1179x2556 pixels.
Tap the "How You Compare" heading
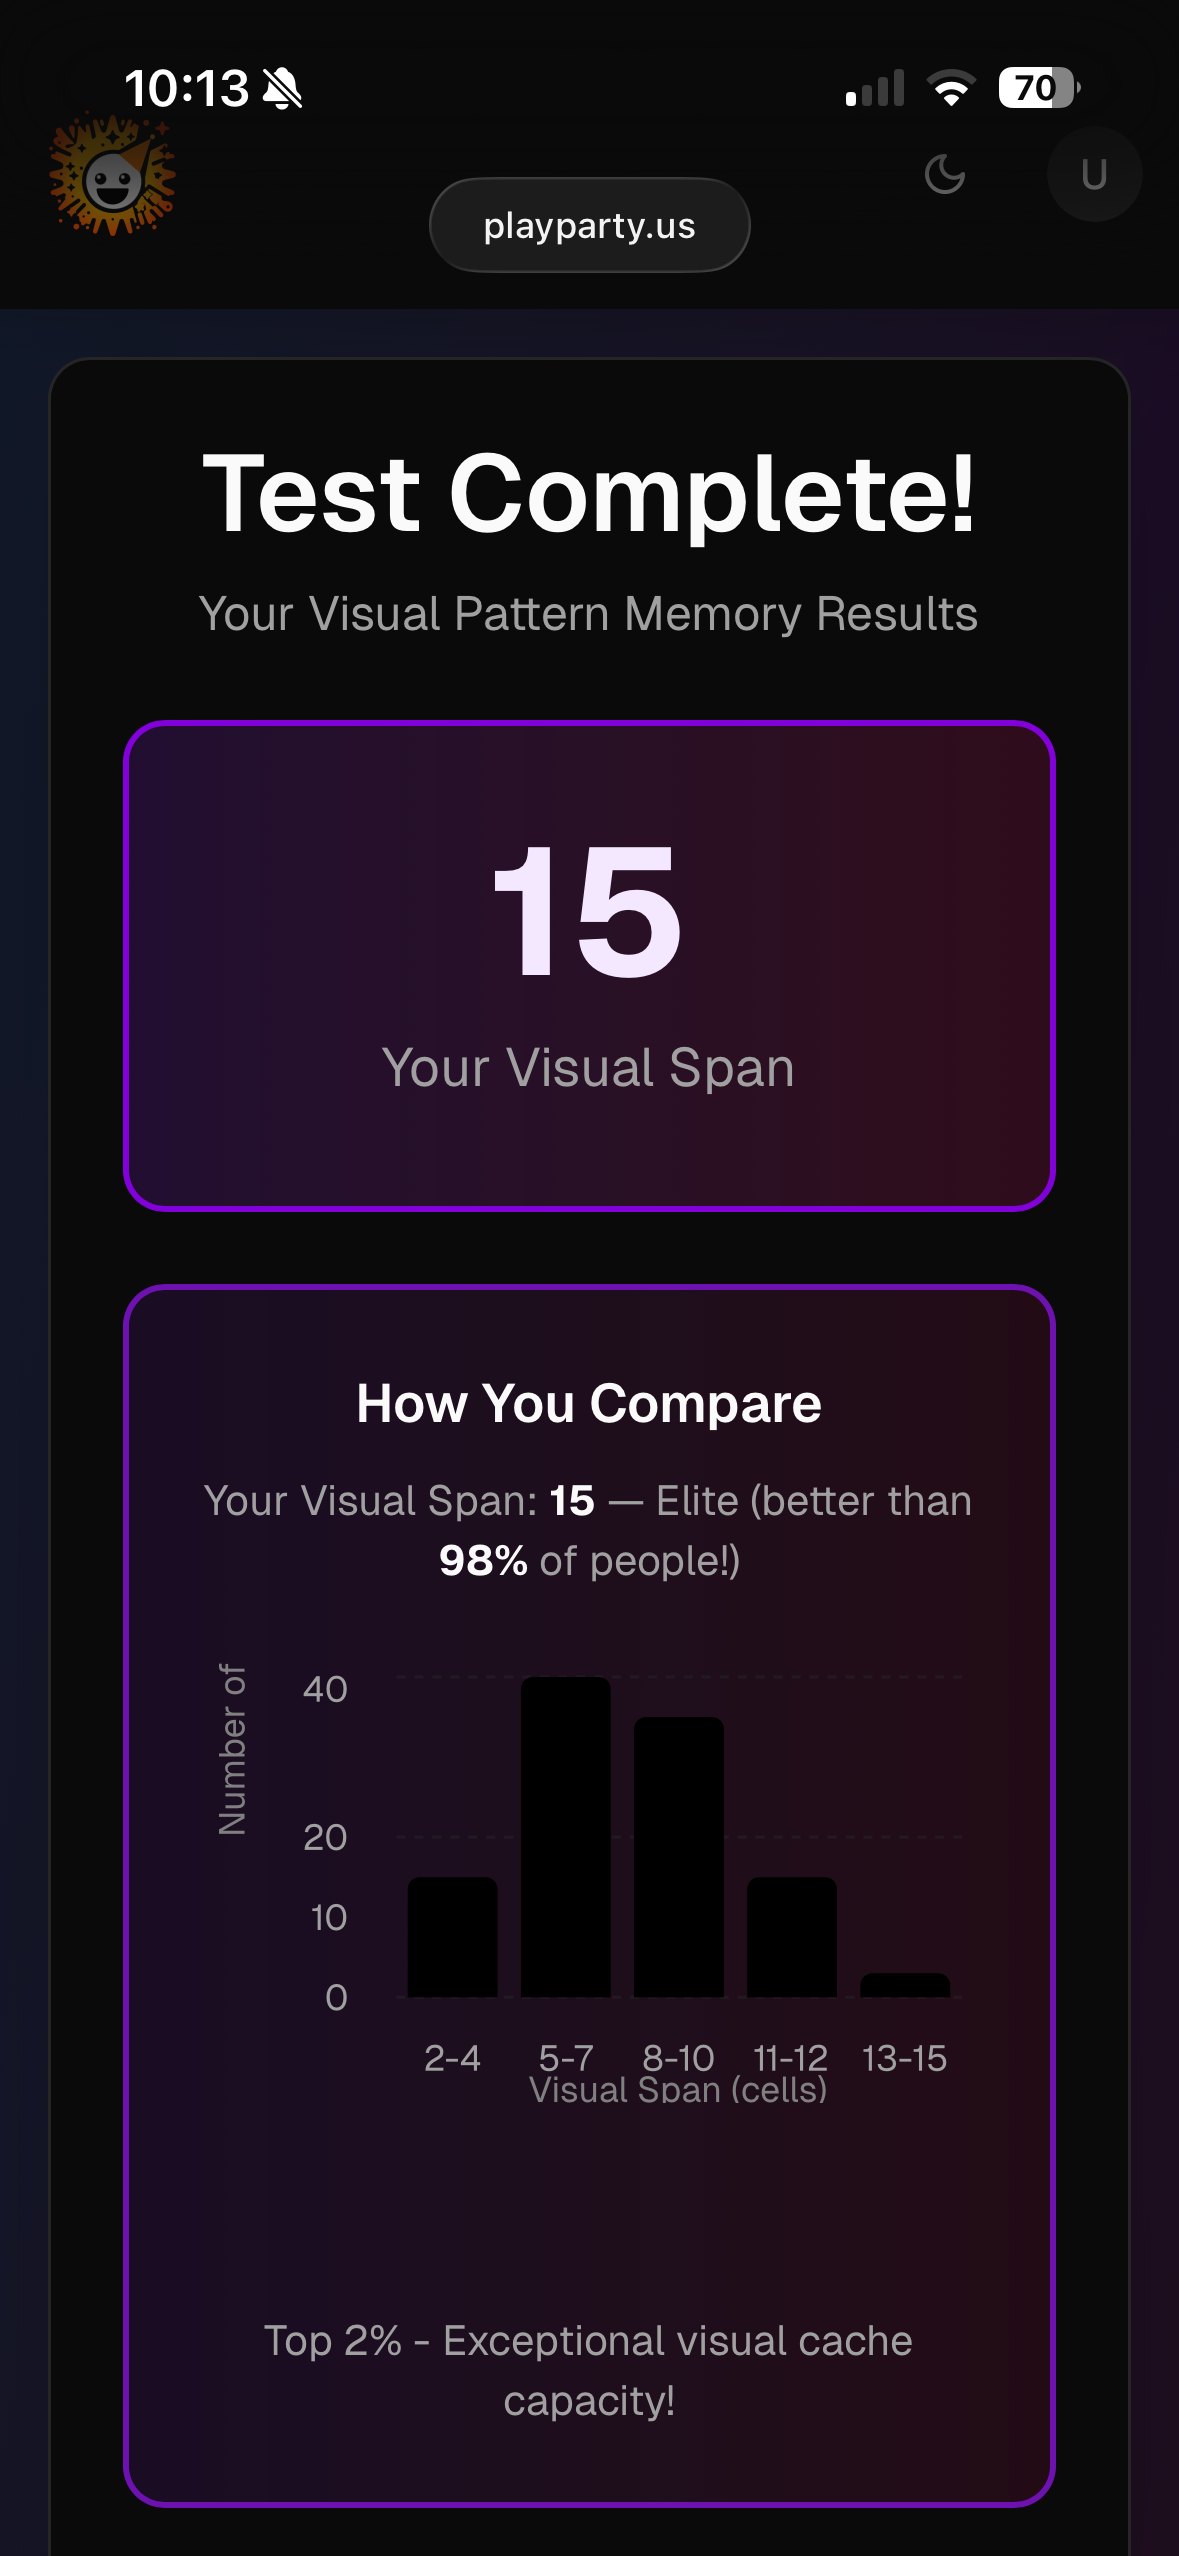(588, 1403)
